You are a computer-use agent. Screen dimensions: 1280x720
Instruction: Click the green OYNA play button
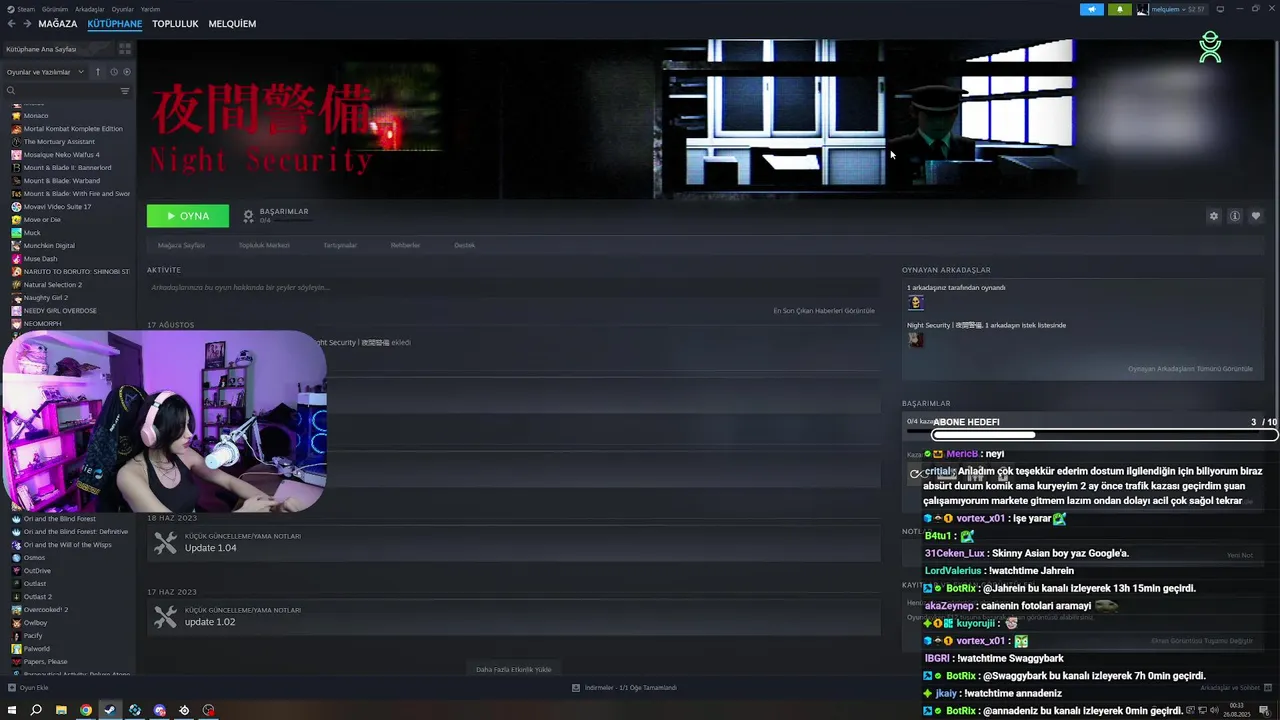pos(188,216)
